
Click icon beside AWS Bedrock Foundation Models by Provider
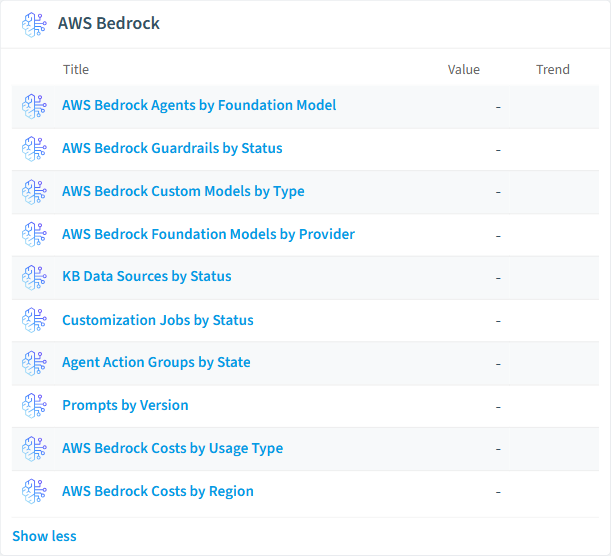[34, 235]
